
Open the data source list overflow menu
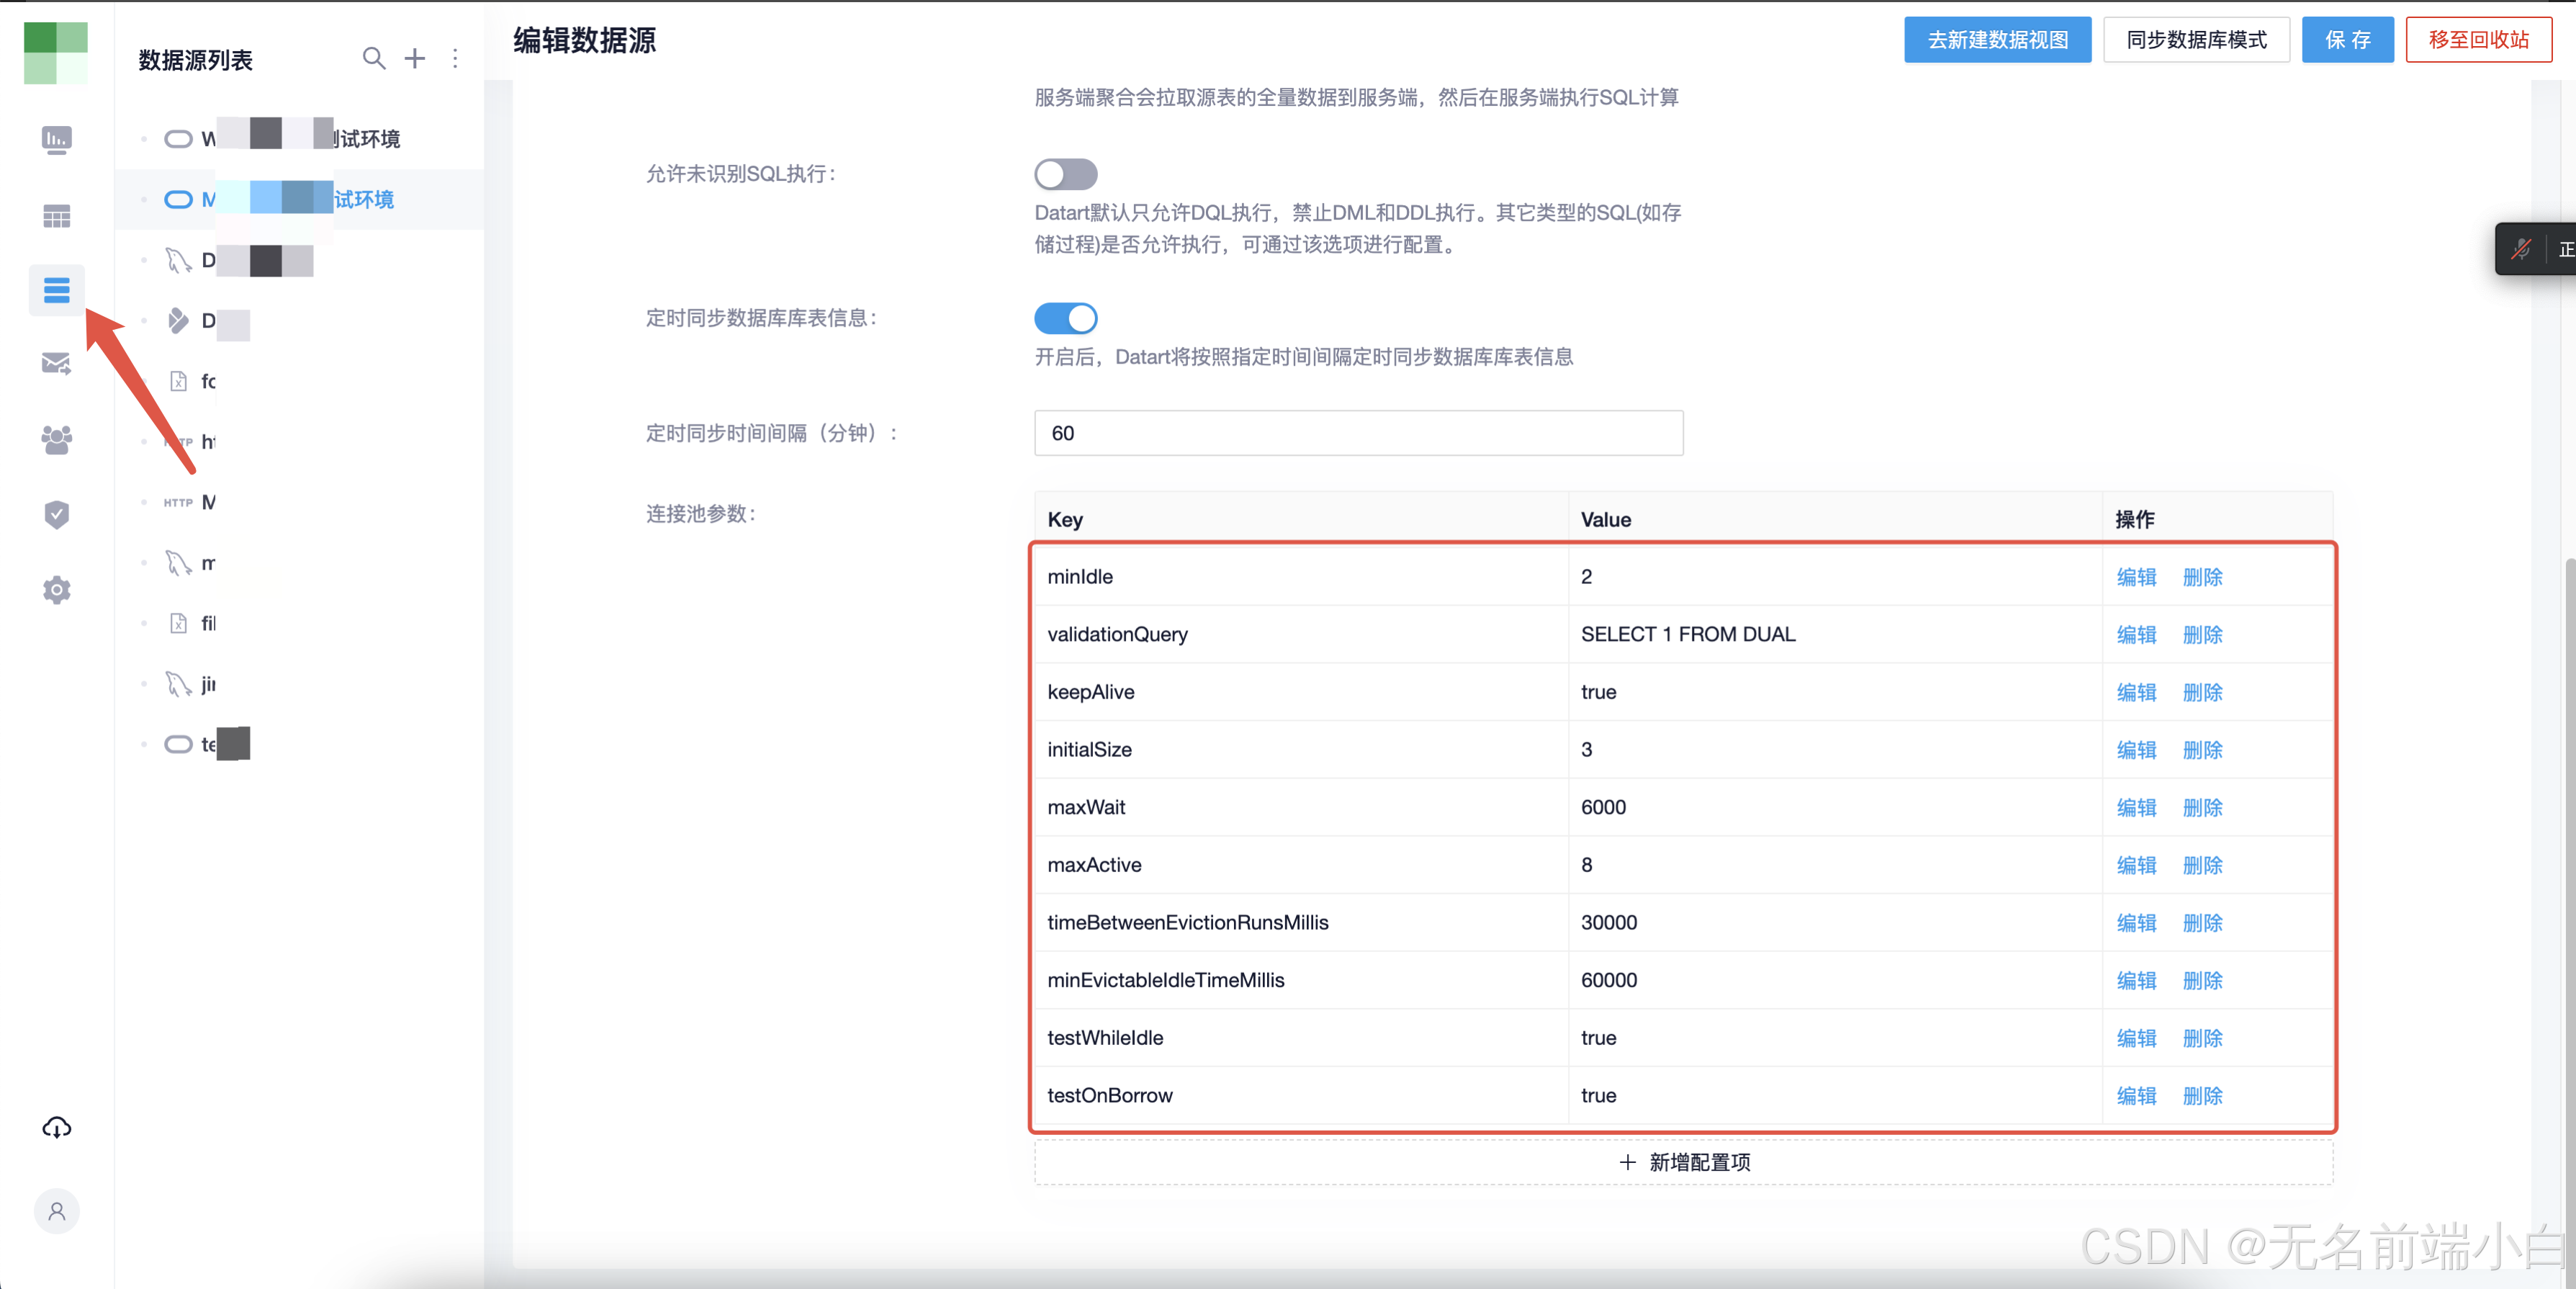(456, 58)
